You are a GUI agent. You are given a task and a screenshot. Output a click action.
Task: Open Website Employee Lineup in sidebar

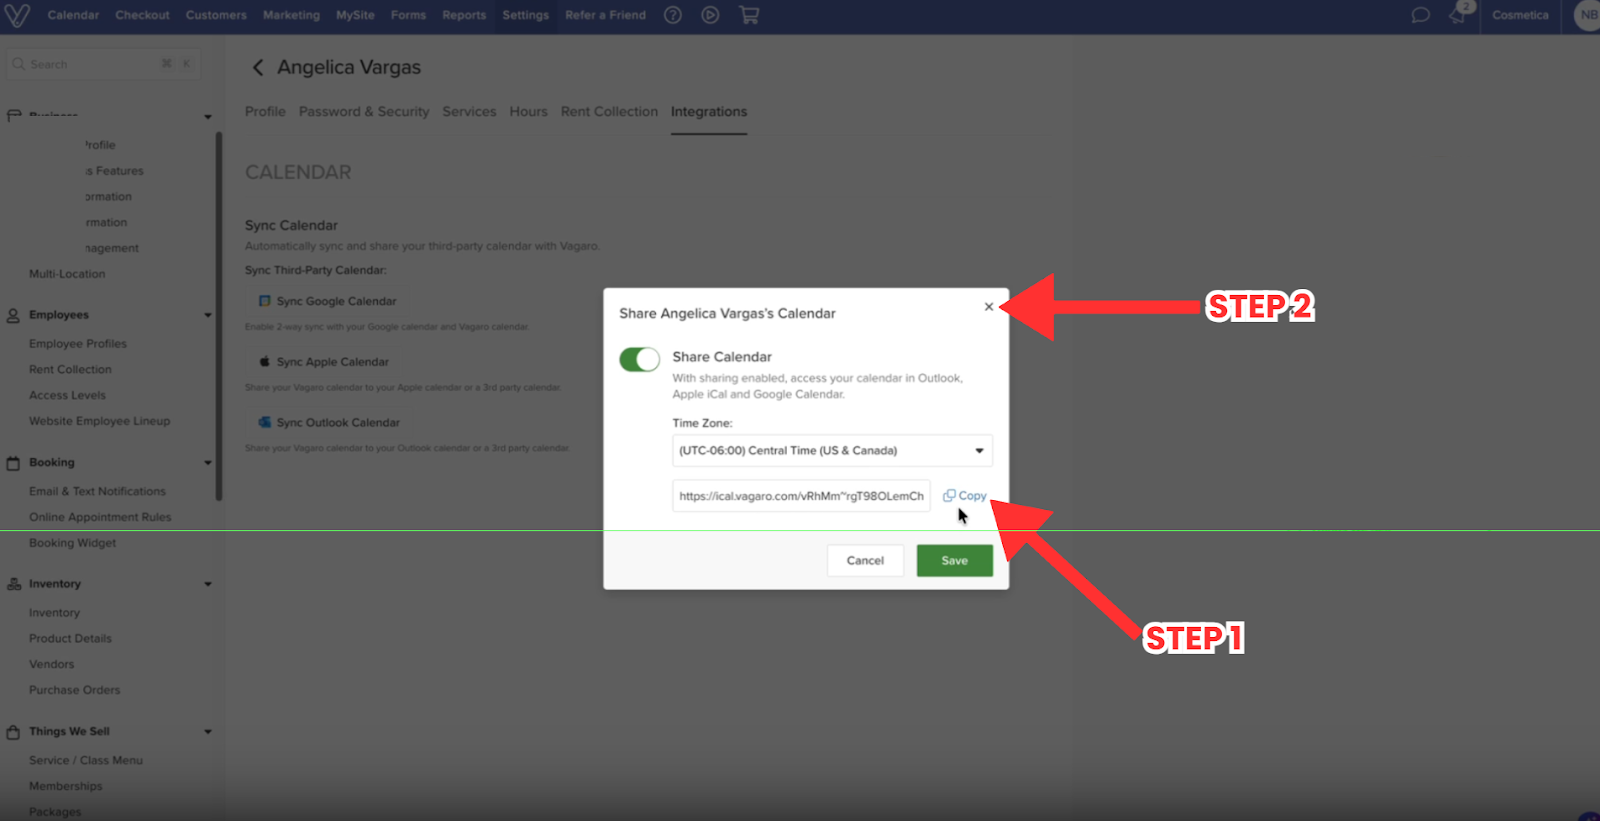click(99, 422)
